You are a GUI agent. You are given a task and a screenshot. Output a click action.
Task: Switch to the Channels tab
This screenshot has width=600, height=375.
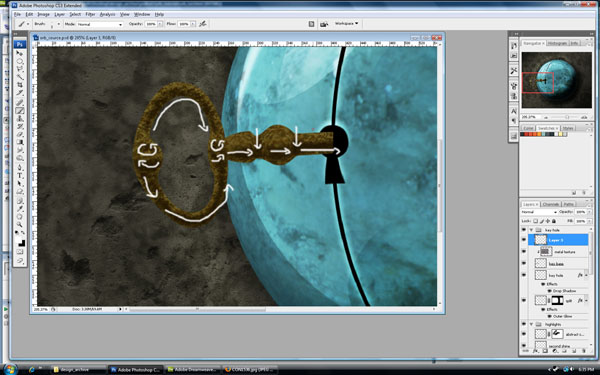(x=550, y=204)
